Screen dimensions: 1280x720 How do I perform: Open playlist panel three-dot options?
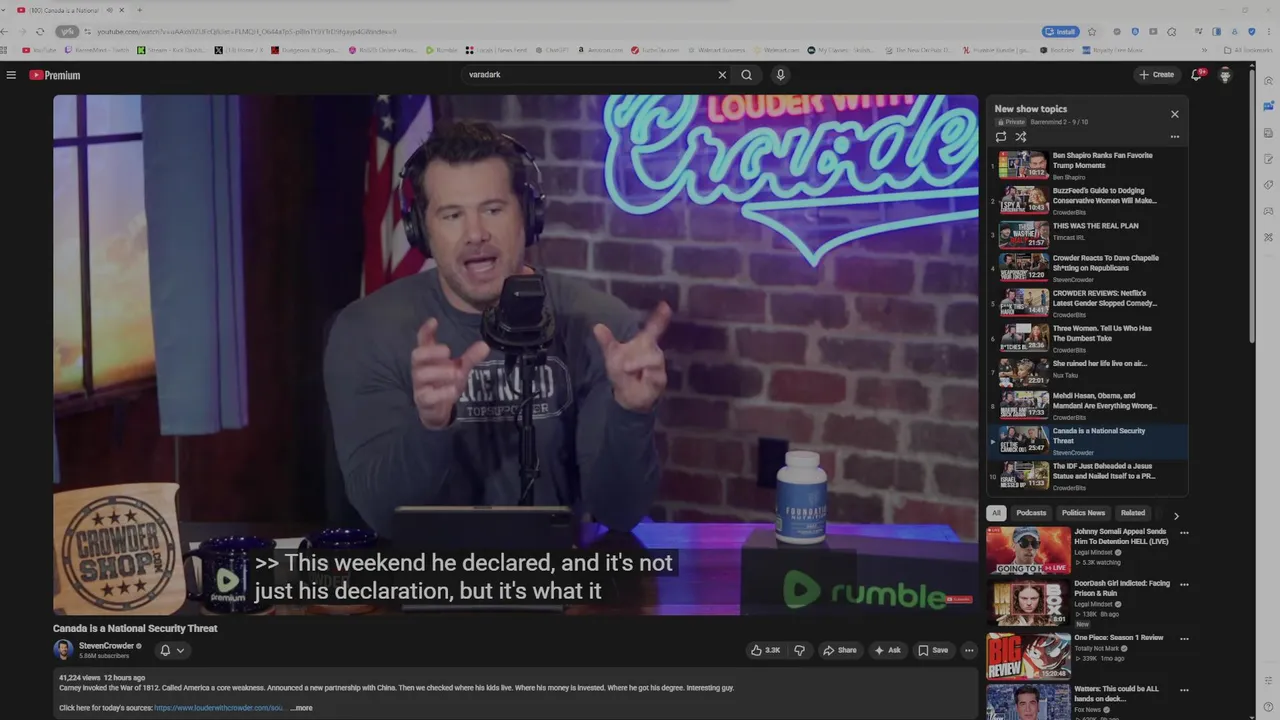[1175, 137]
